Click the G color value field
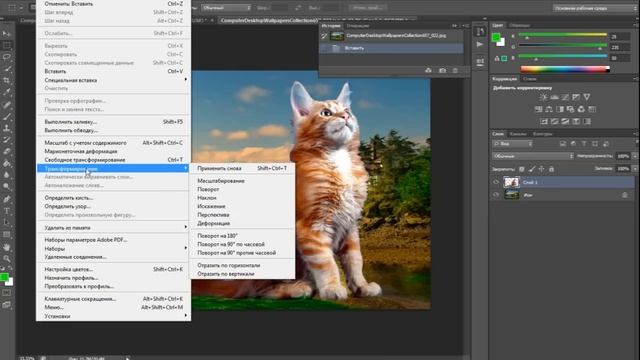The image size is (640, 360). 620,47
